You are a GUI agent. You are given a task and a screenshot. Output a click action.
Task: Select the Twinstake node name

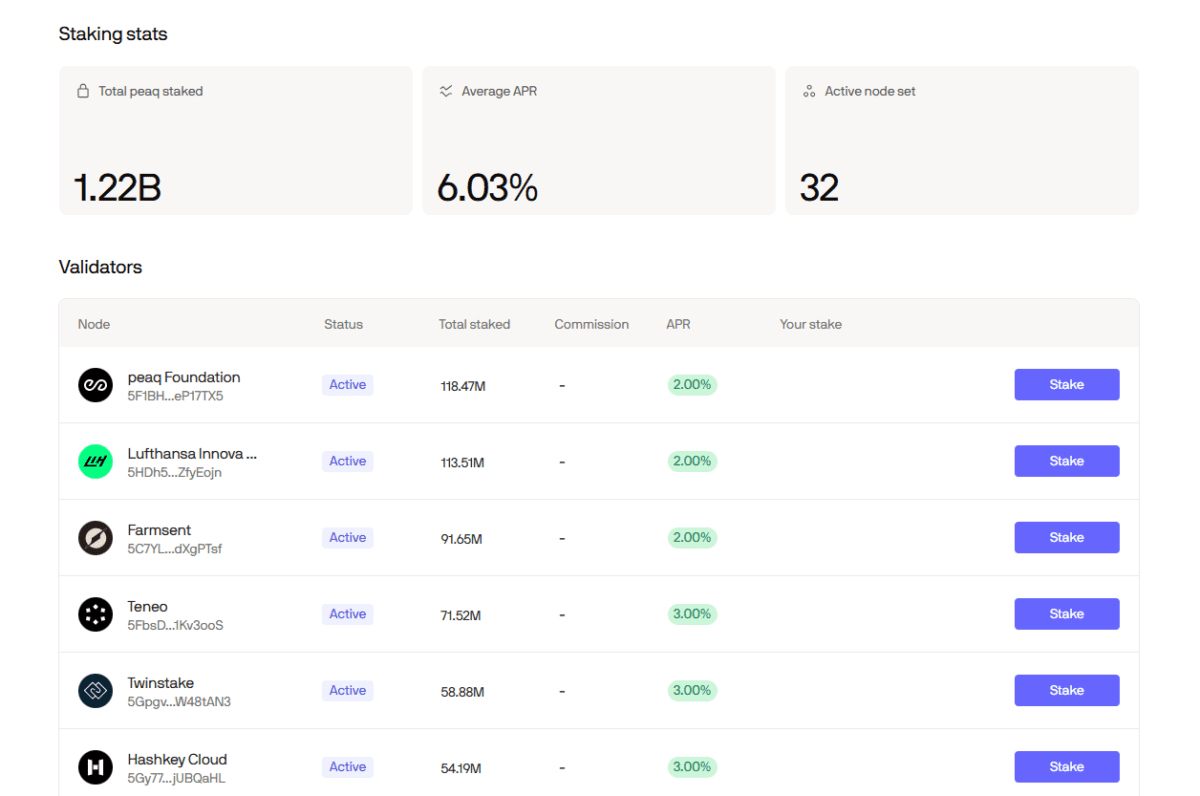(161, 683)
